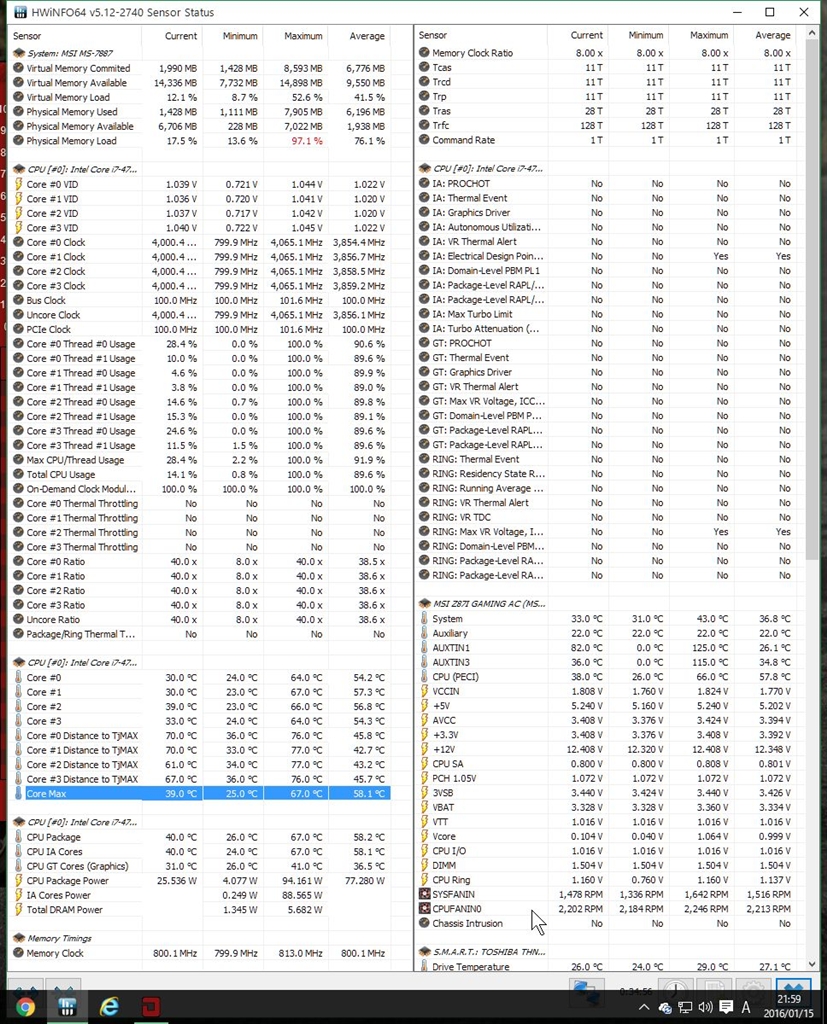Click the icon beside Total CPU Usage
Image resolution: width=827 pixels, height=1024 pixels.
click(x=19, y=474)
